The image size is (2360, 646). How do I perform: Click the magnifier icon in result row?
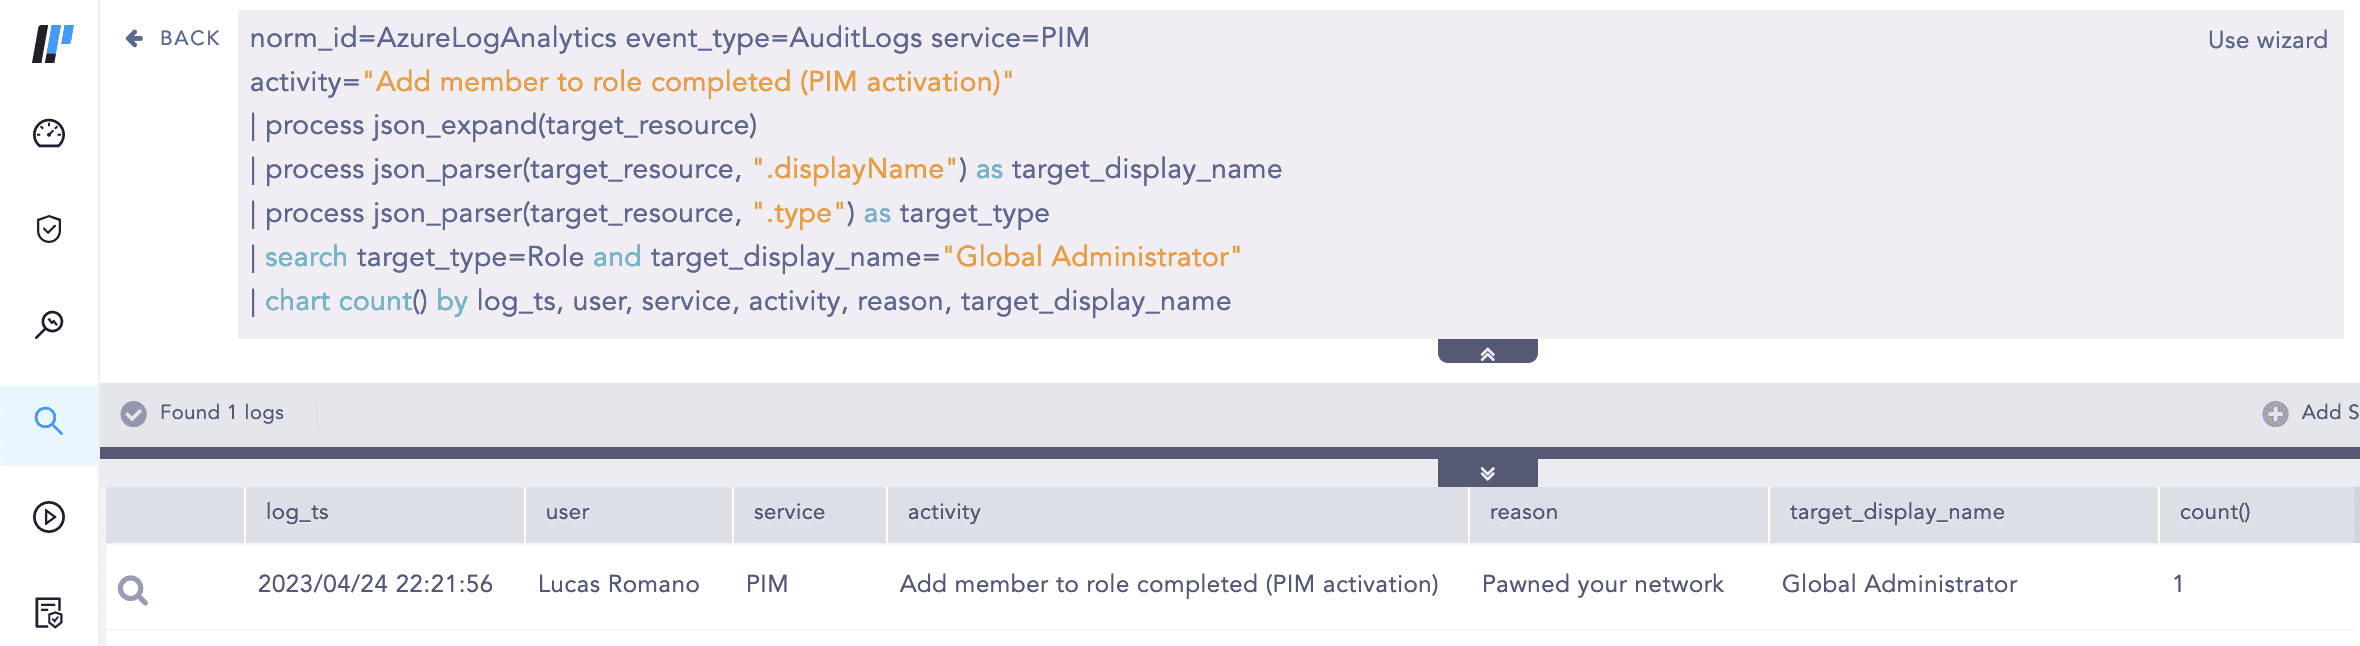click(x=133, y=590)
